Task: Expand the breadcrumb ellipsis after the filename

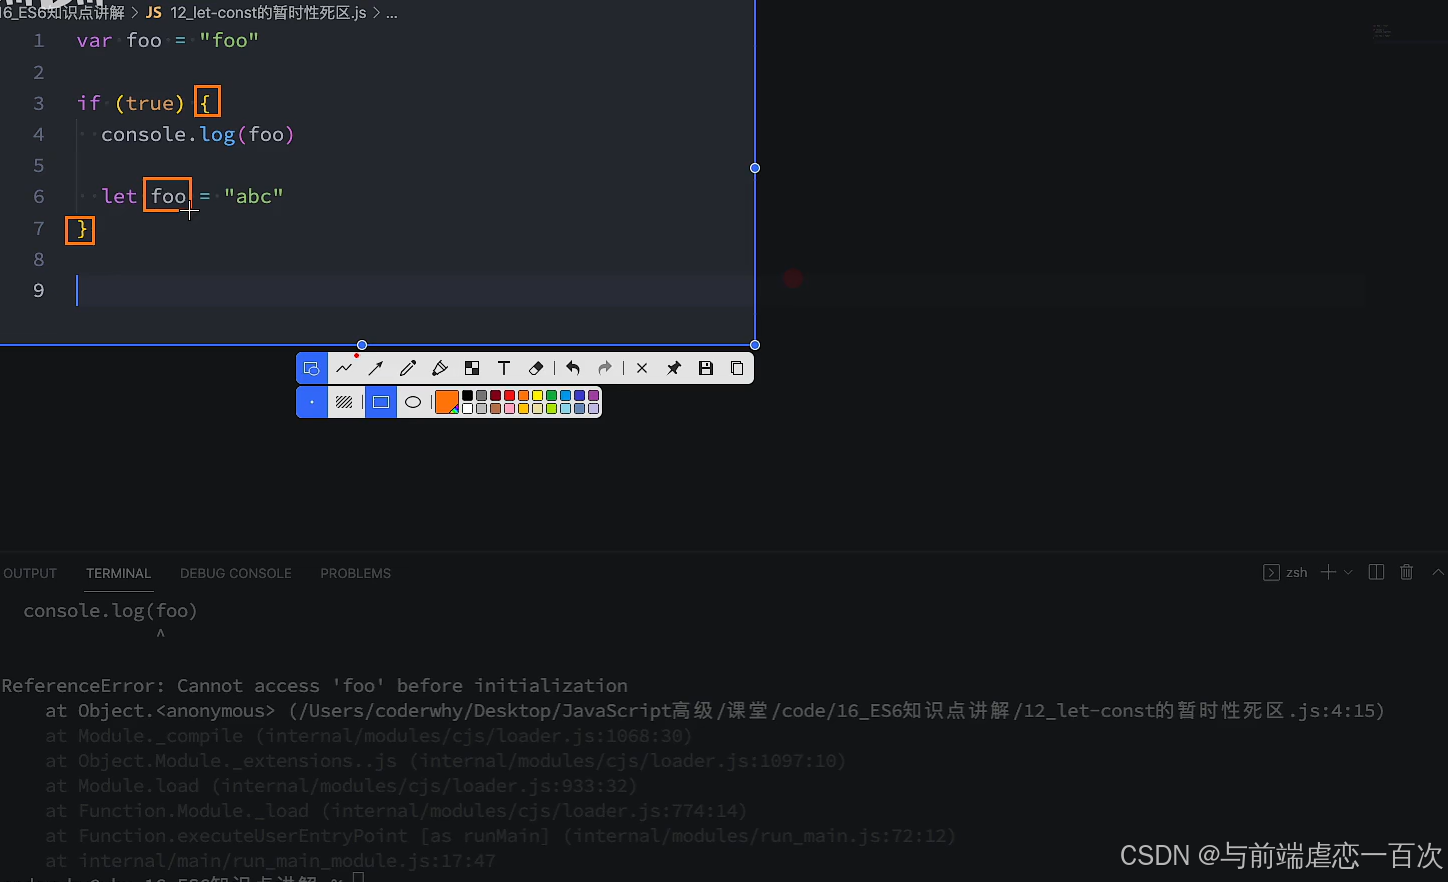Action: tap(391, 13)
